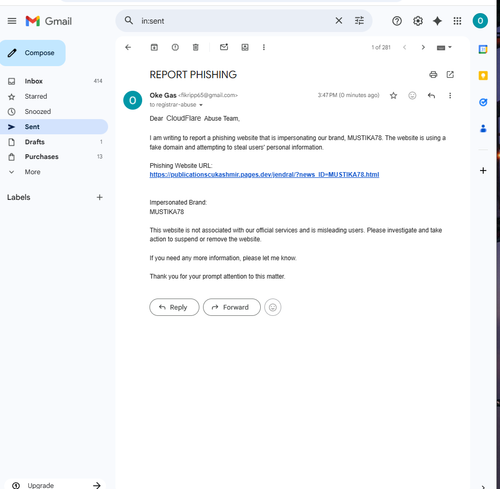This screenshot has height=489, width=500.
Task: Click the sender name Oke Gas
Action: [163, 95]
